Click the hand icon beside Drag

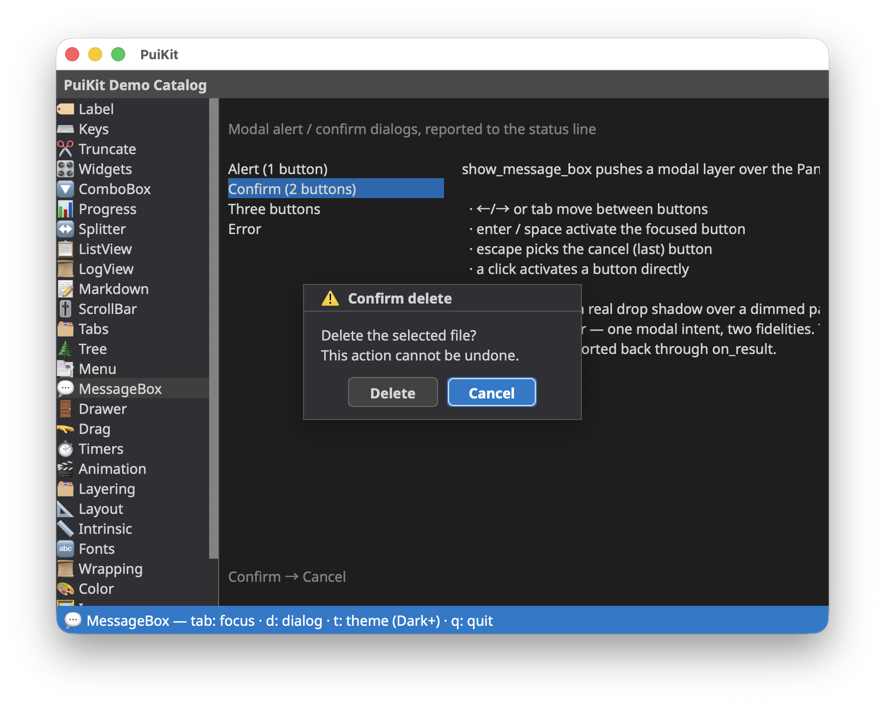tap(65, 429)
